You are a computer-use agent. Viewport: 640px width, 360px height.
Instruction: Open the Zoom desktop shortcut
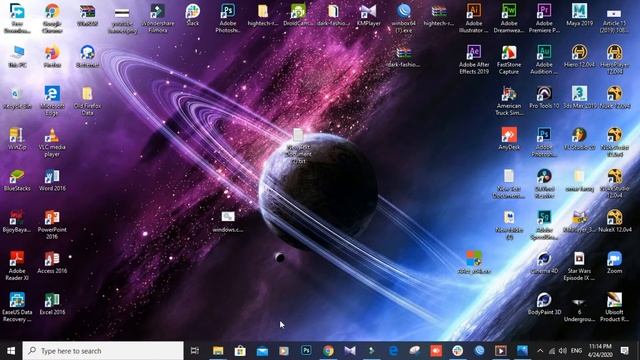coord(614,262)
